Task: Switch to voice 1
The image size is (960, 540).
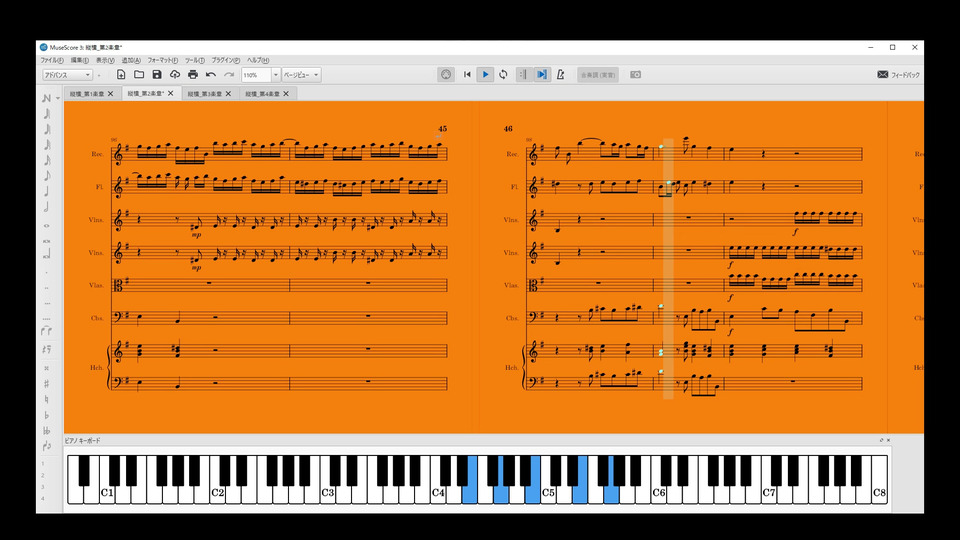Action: 43,464
